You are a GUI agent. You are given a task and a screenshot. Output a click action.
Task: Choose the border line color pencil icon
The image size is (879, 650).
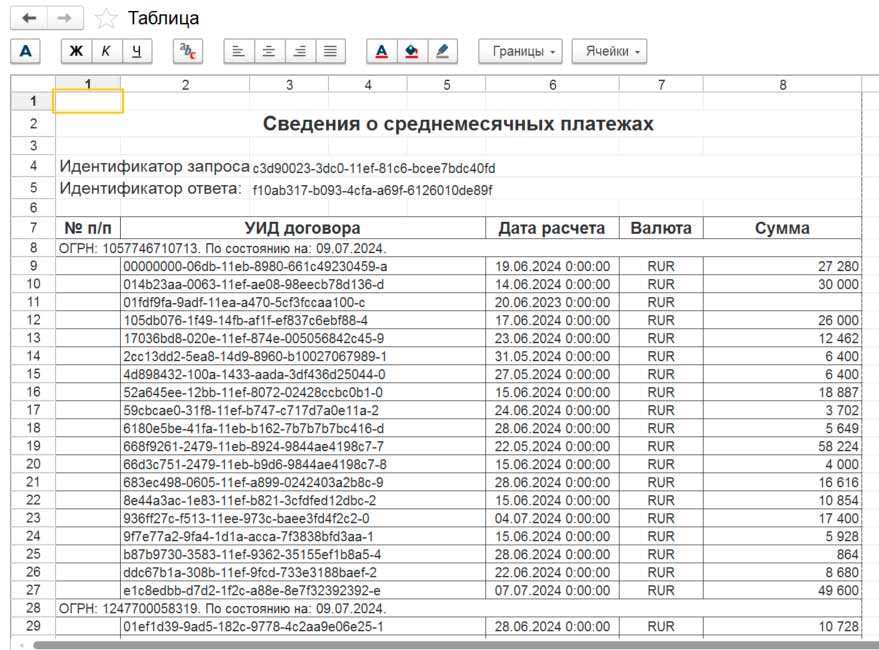(442, 52)
